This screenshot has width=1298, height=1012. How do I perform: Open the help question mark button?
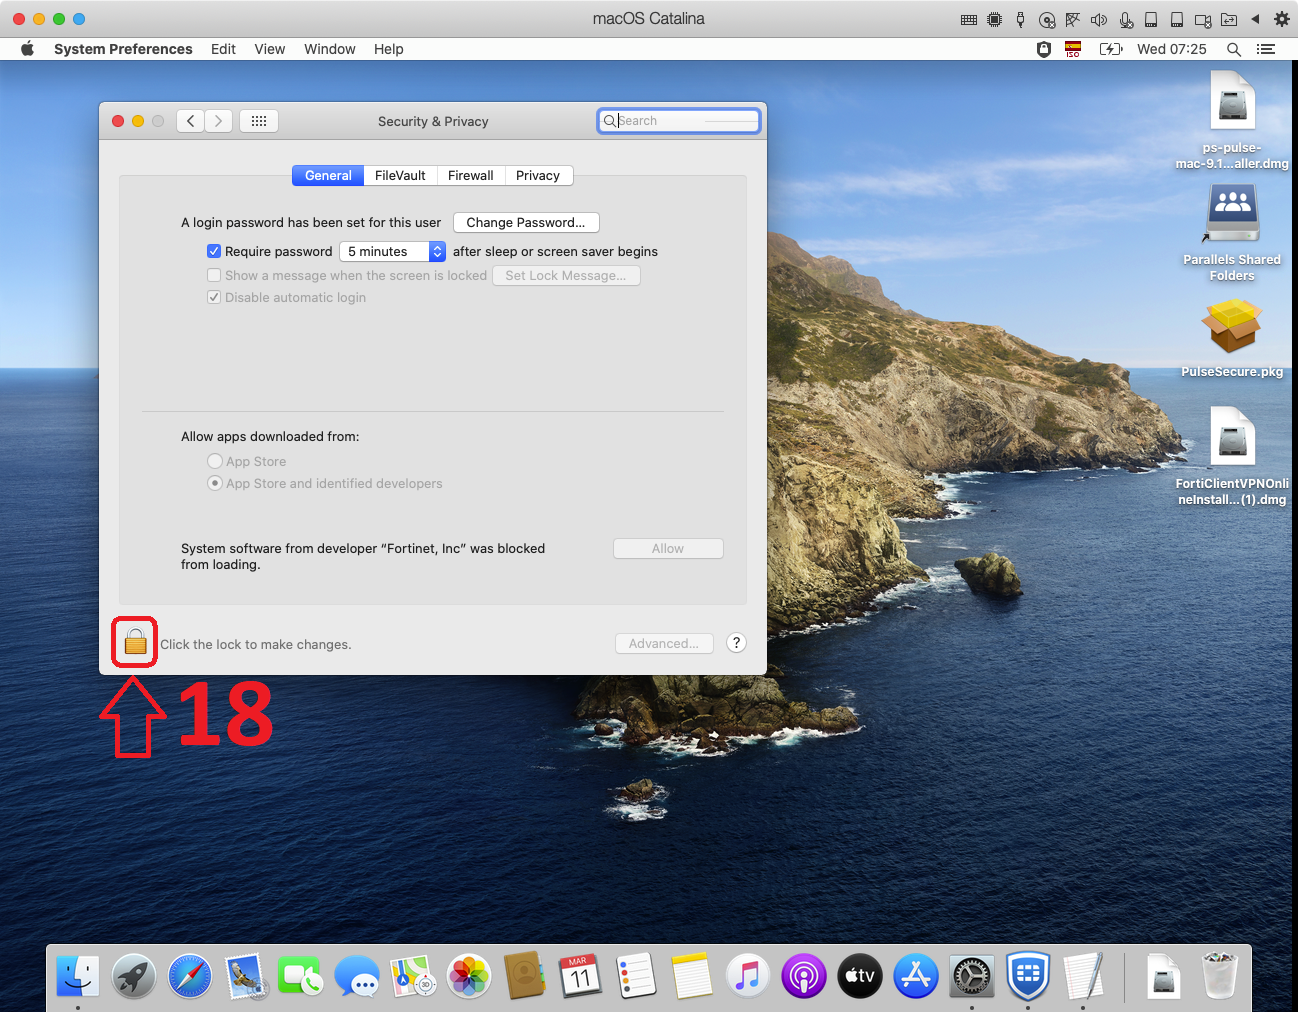[x=736, y=643]
